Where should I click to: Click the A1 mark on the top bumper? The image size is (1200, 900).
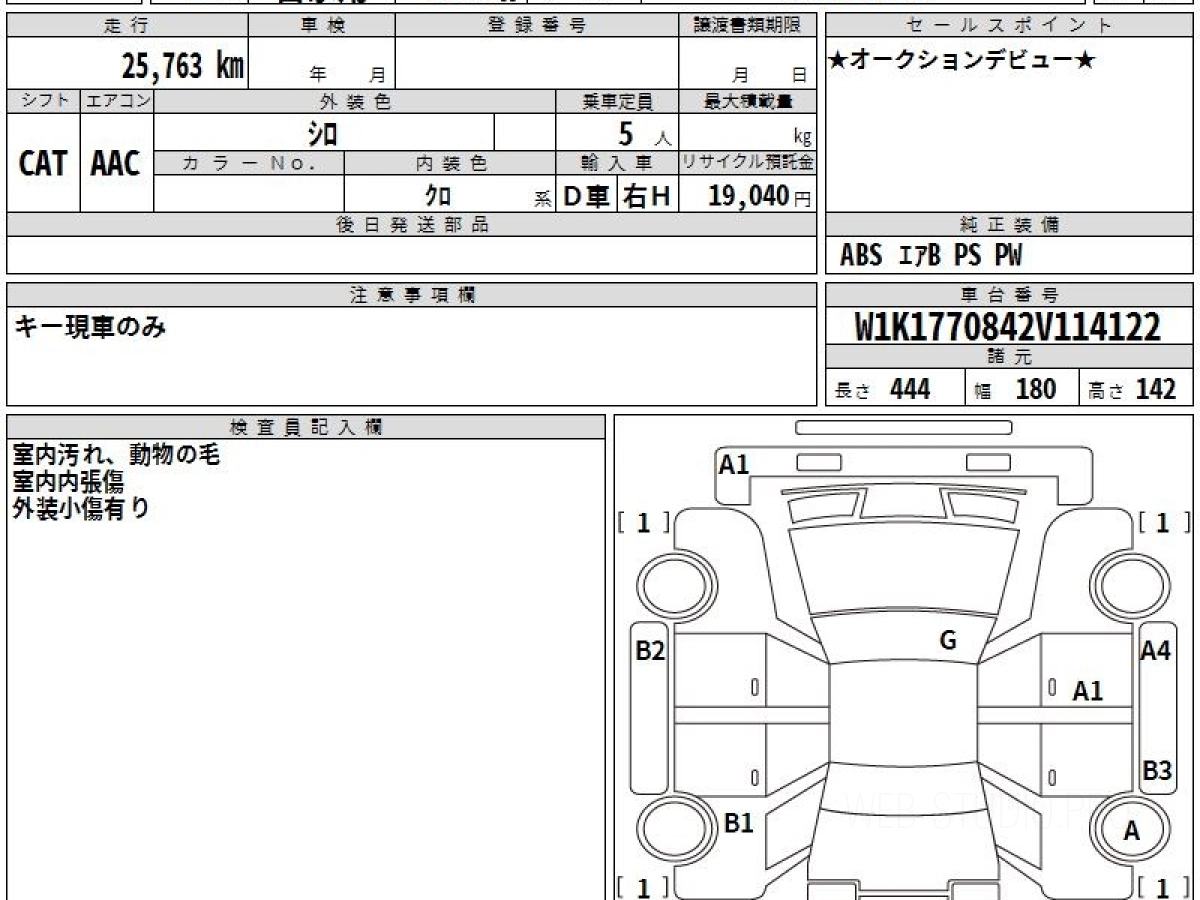pyautogui.click(x=734, y=464)
